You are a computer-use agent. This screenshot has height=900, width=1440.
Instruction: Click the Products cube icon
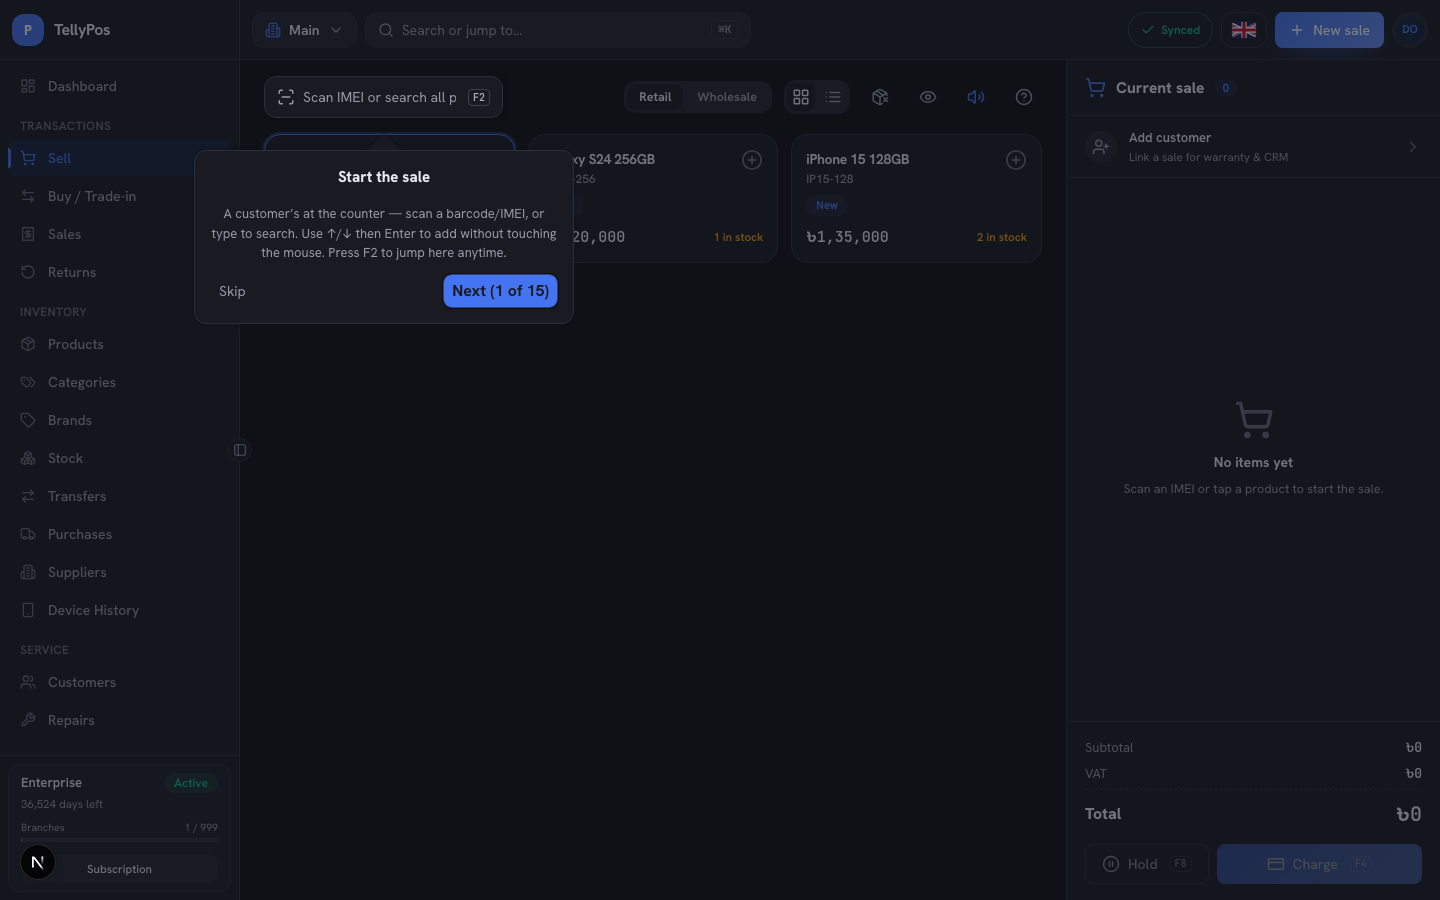pos(28,344)
